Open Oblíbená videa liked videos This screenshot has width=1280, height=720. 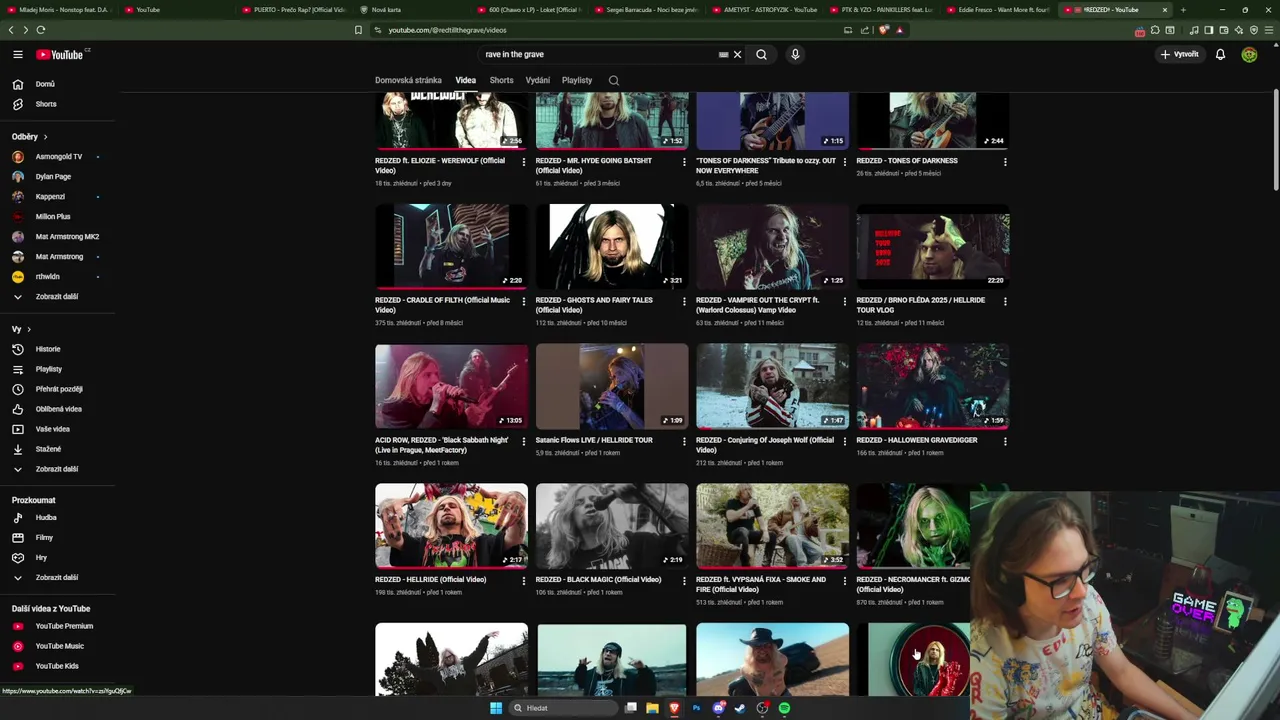click(57, 409)
